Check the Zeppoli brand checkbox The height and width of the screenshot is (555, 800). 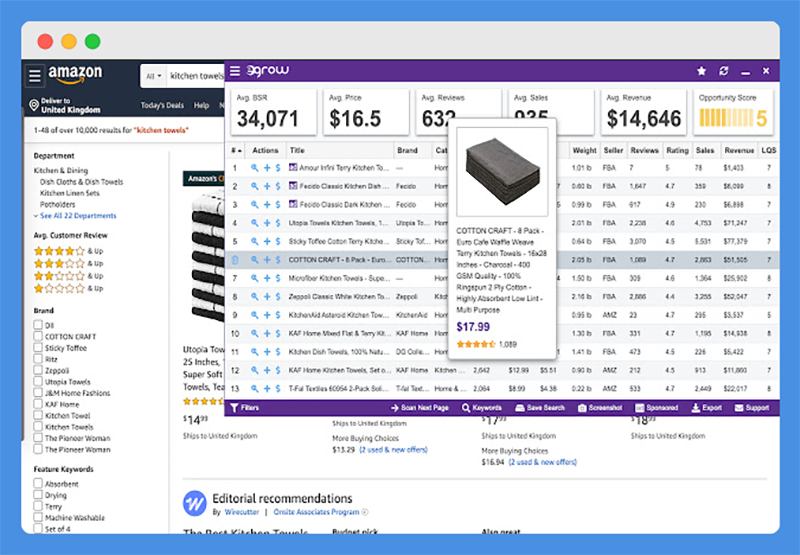(38, 370)
